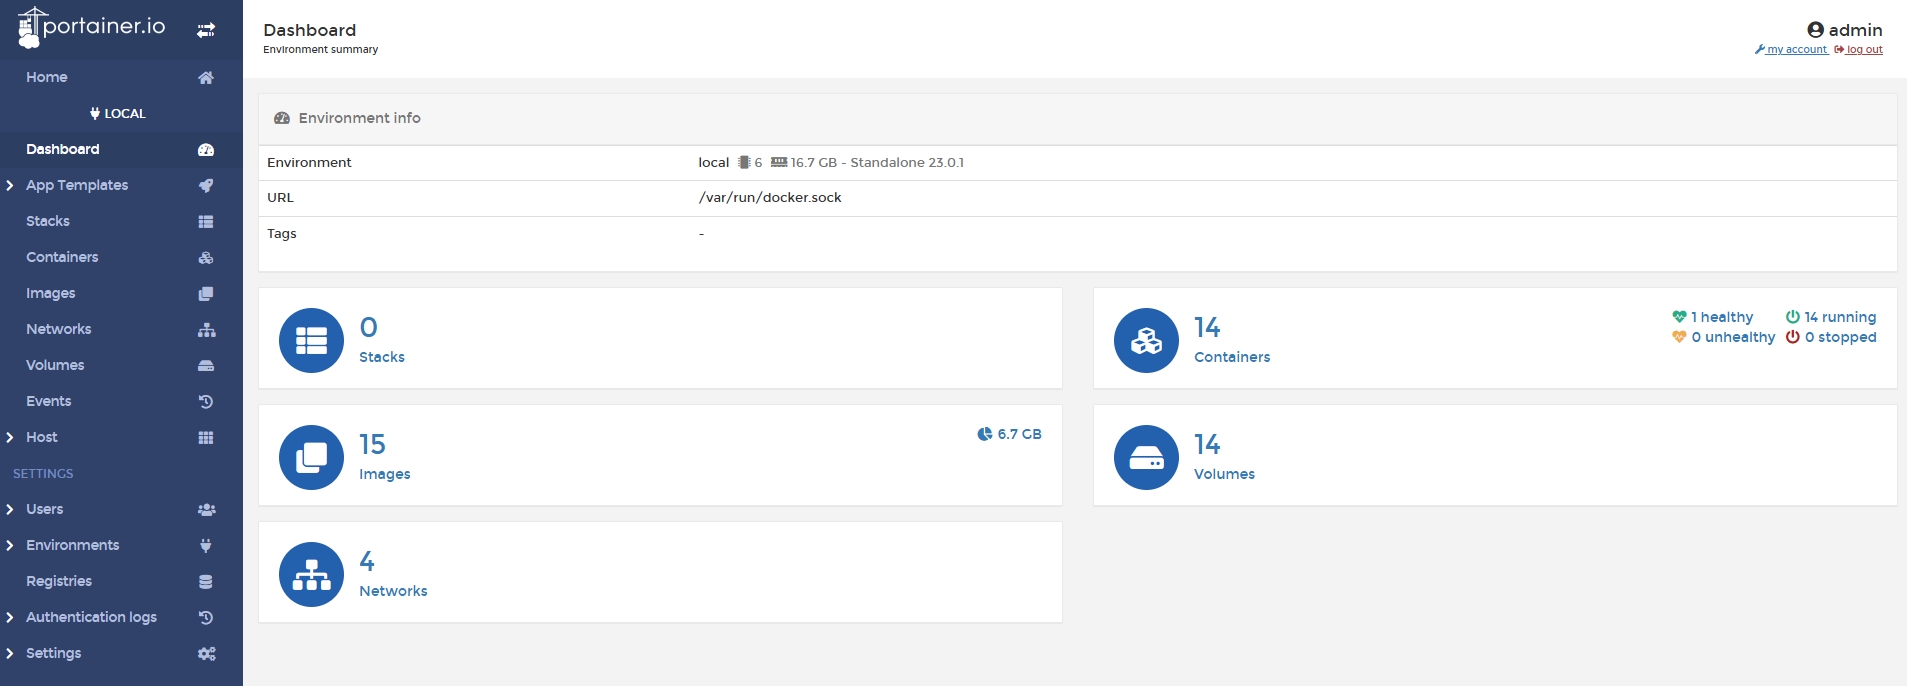Open the my account link
Screen dimensions: 1907x686
[x=1796, y=50]
